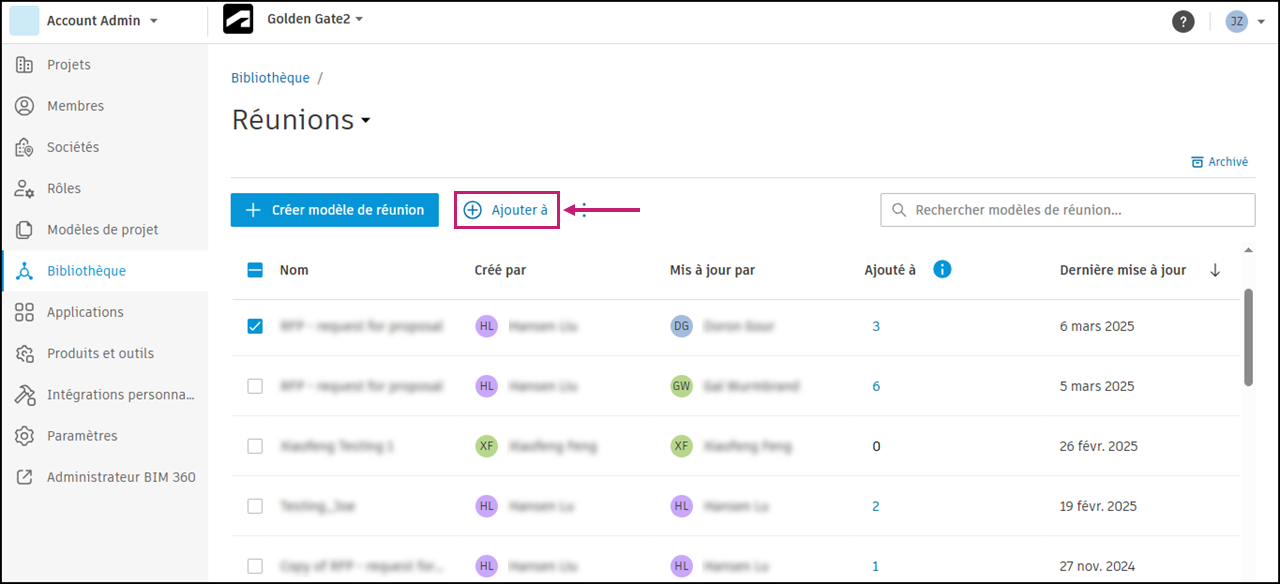Click the Archivé archive icon

click(1196, 162)
